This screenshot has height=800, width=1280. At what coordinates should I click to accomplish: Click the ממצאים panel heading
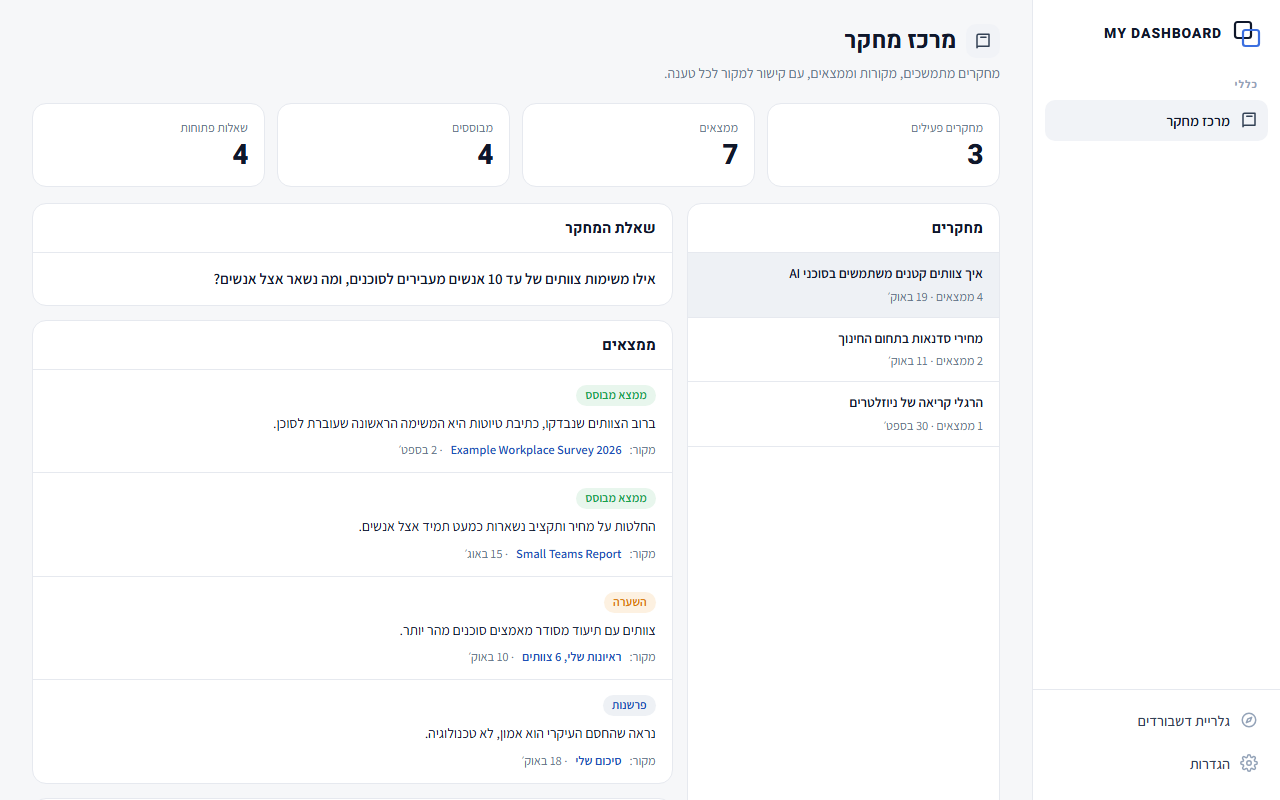tap(629, 345)
